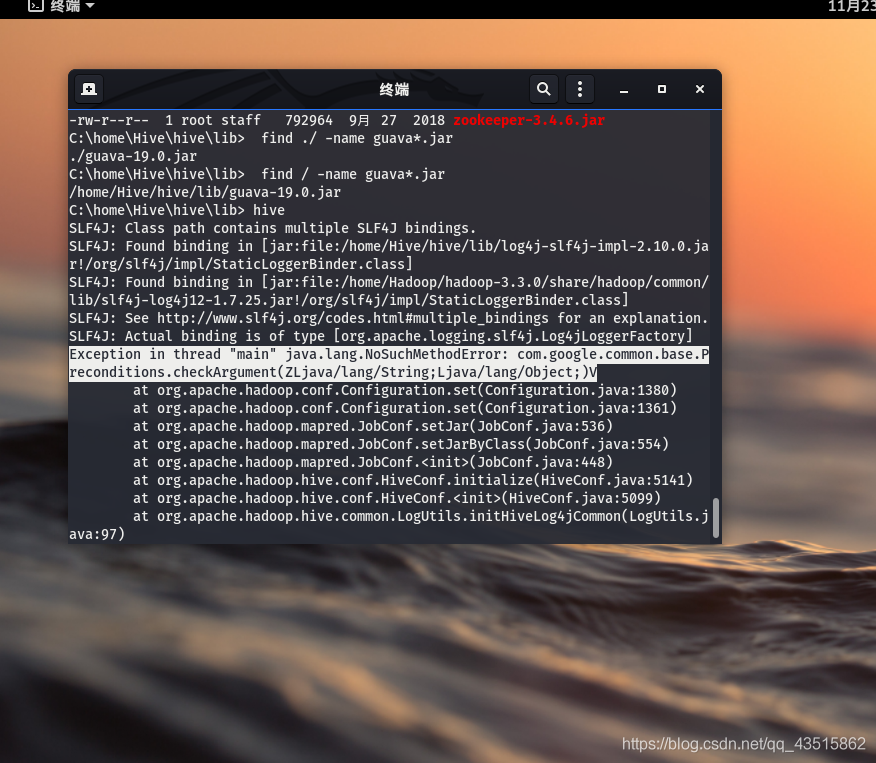
Task: Click the date clock in the top bar
Action: click(x=851, y=6)
